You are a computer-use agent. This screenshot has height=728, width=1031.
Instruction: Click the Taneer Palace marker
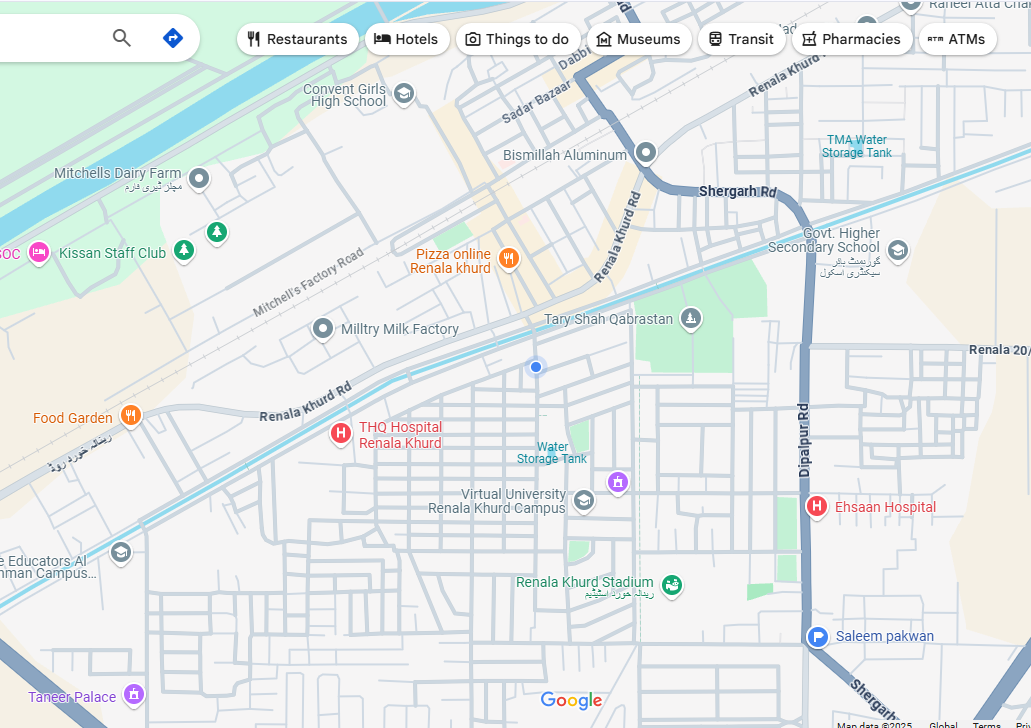[135, 695]
